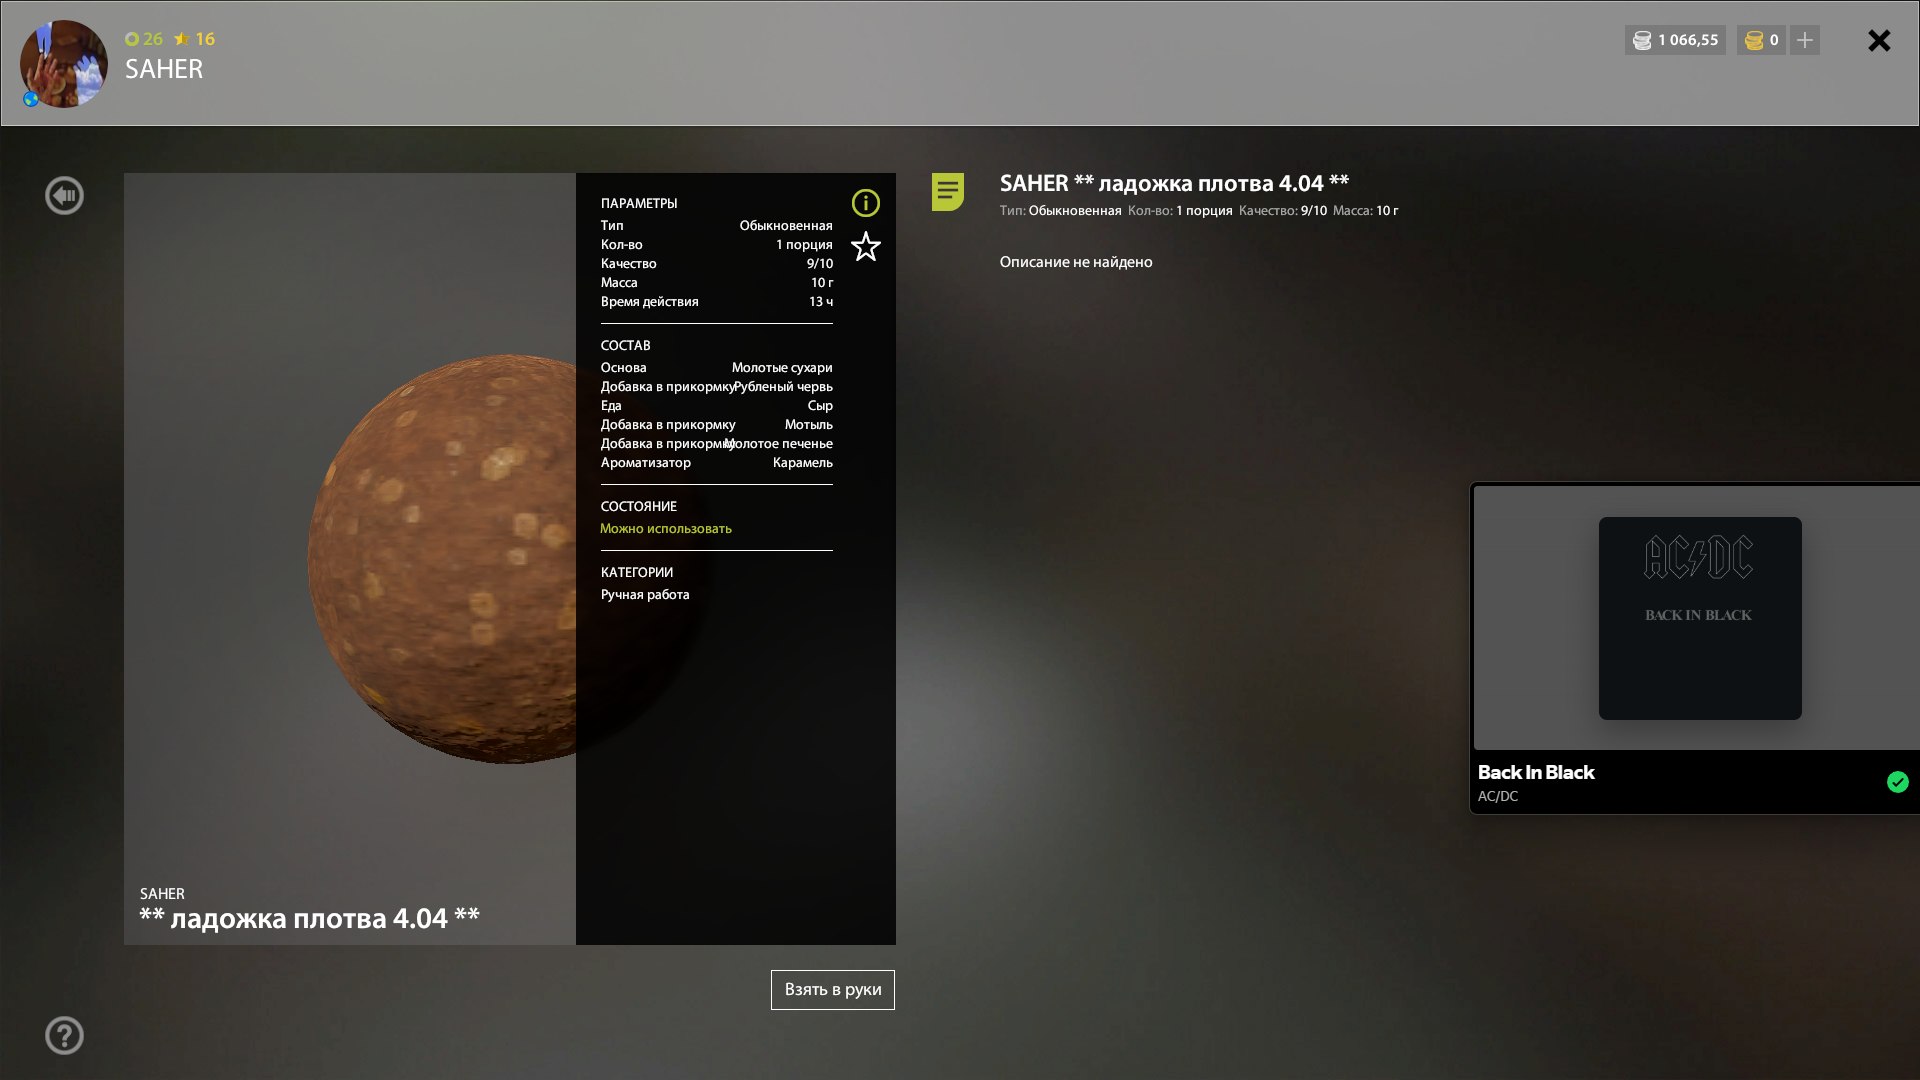Open the help question mark icon
The width and height of the screenshot is (1920, 1080).
click(x=65, y=1036)
